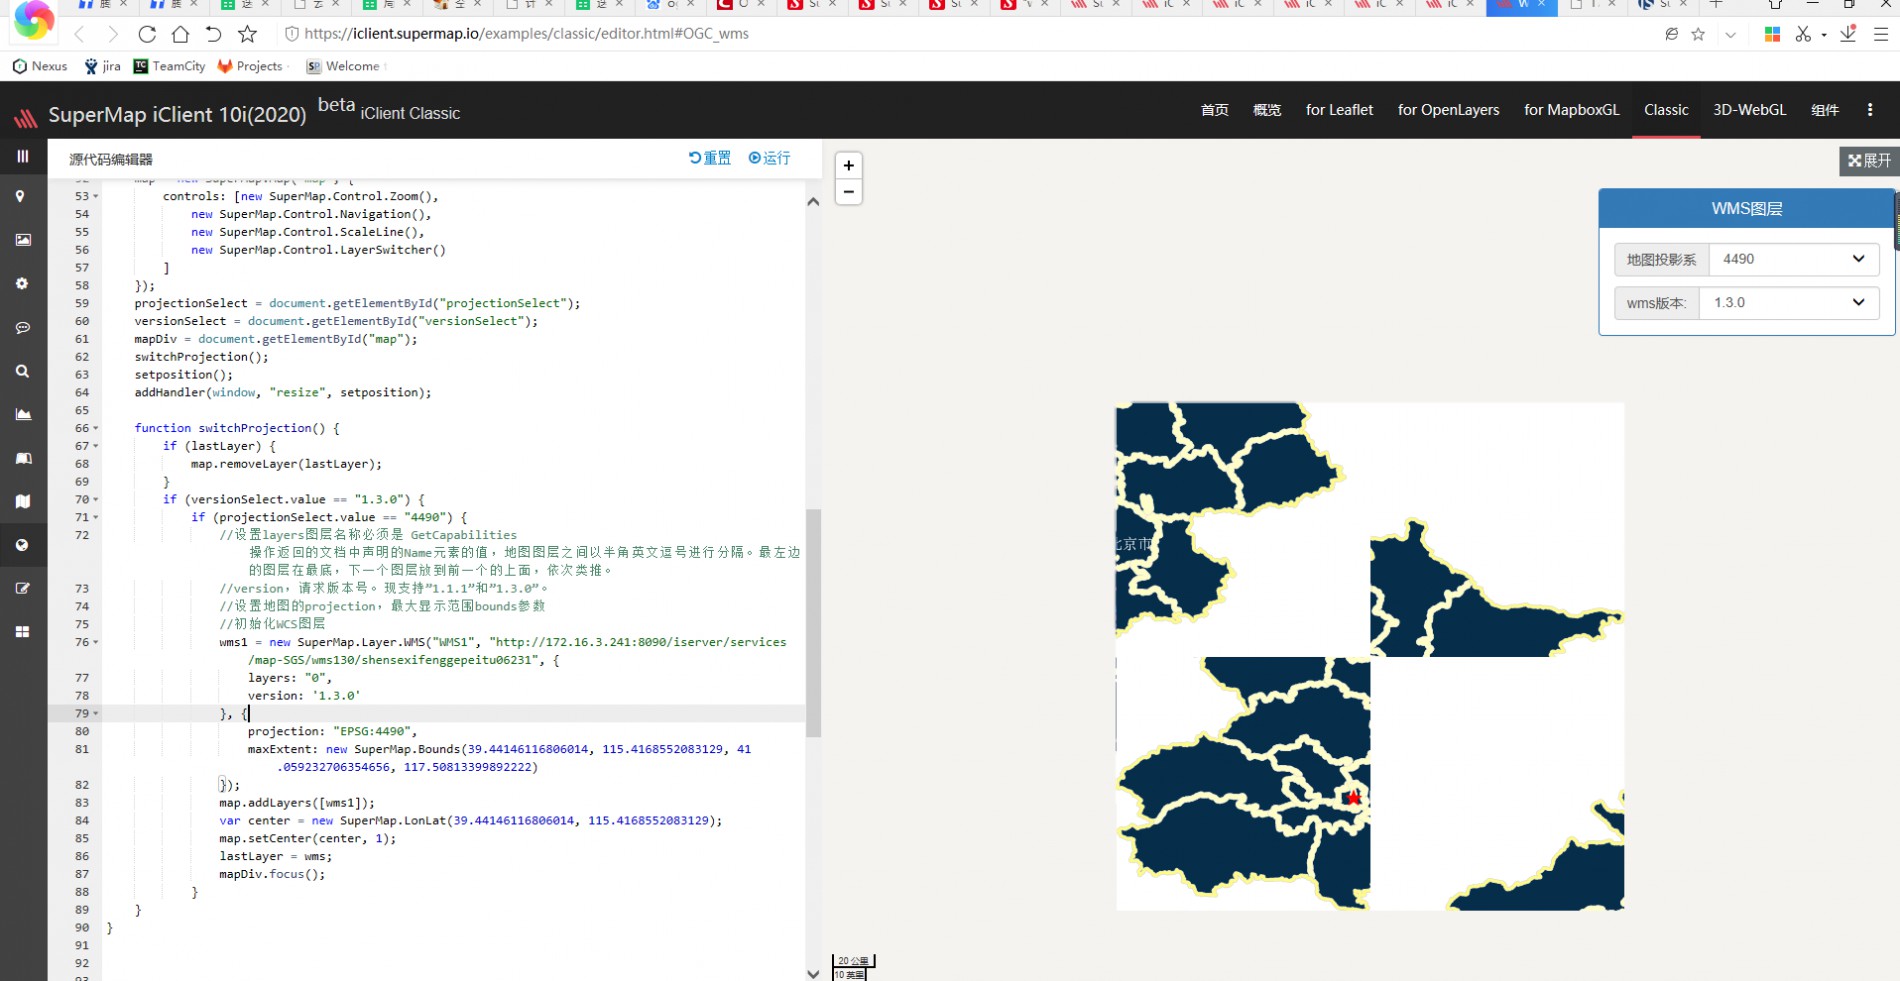Go to the 概览 nav item
Viewport: 1900px width, 981px height.
[x=1267, y=110]
